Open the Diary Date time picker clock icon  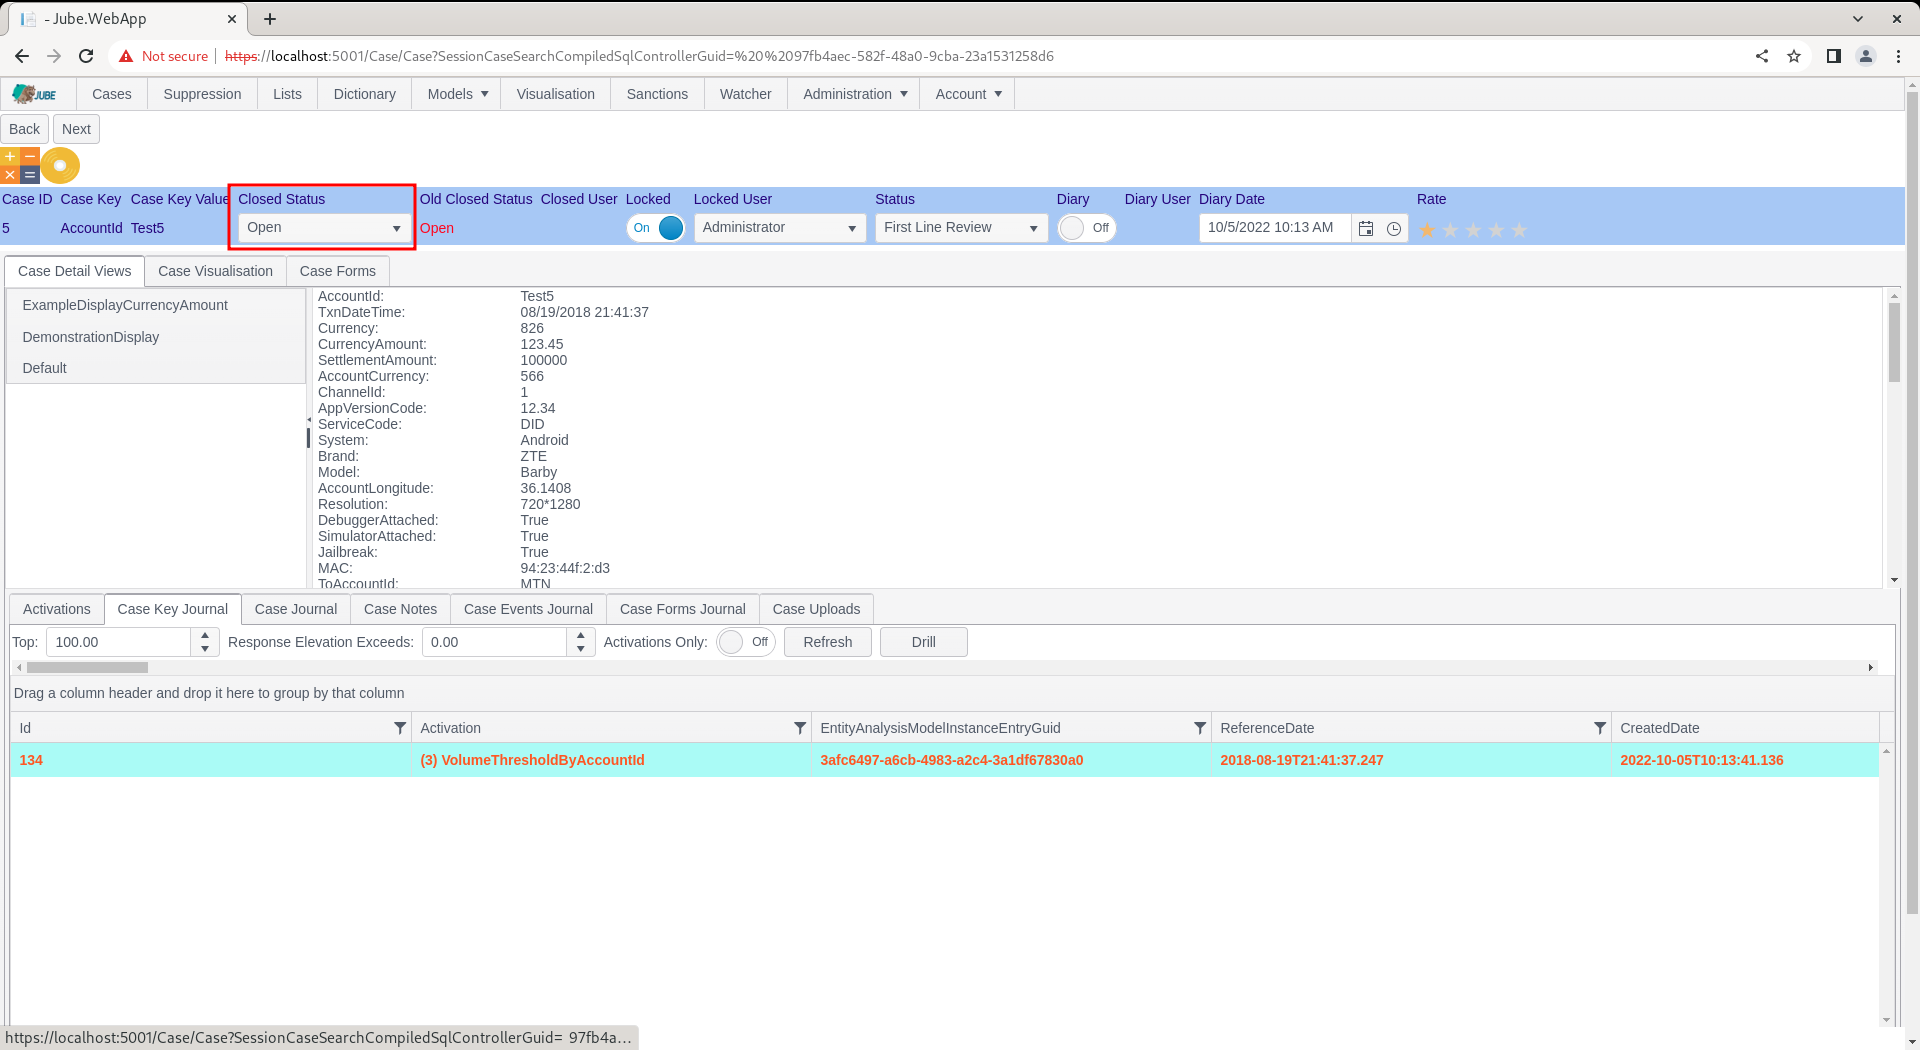pos(1394,229)
